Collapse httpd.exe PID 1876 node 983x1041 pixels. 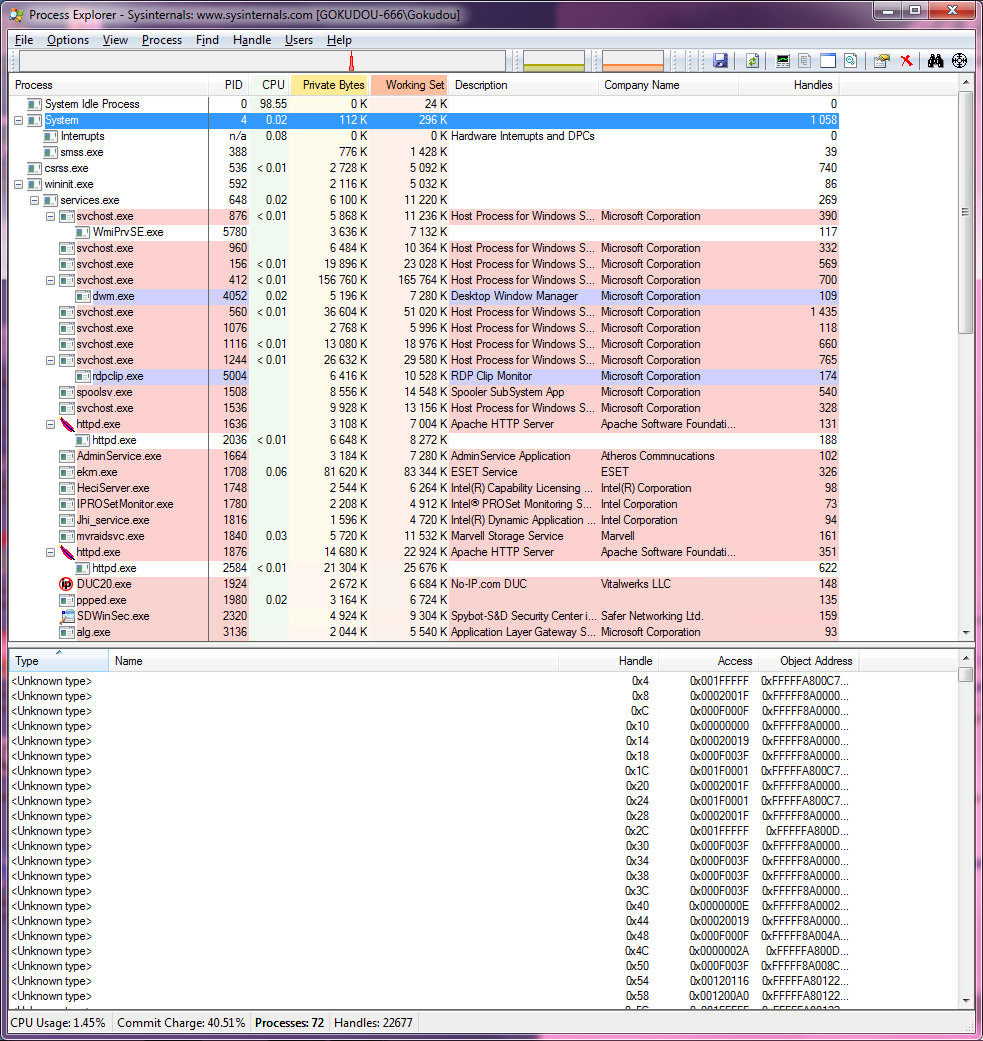[50, 552]
